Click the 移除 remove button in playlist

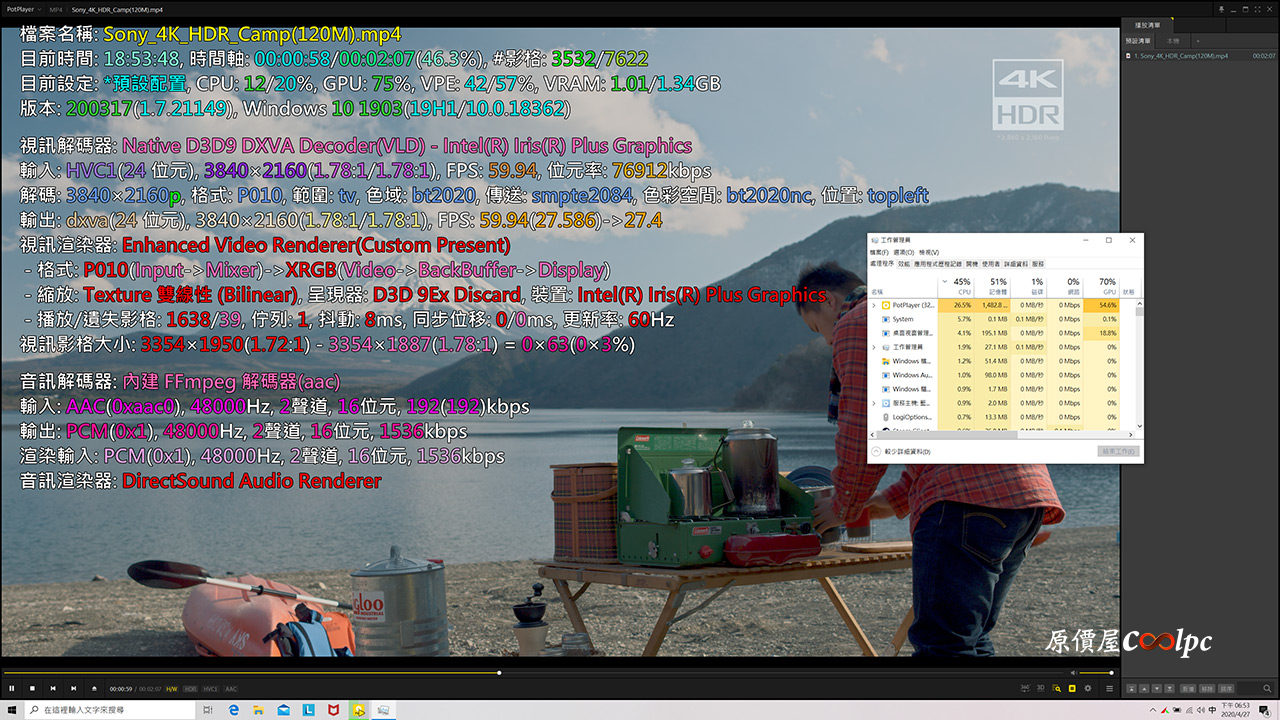tap(1207, 688)
